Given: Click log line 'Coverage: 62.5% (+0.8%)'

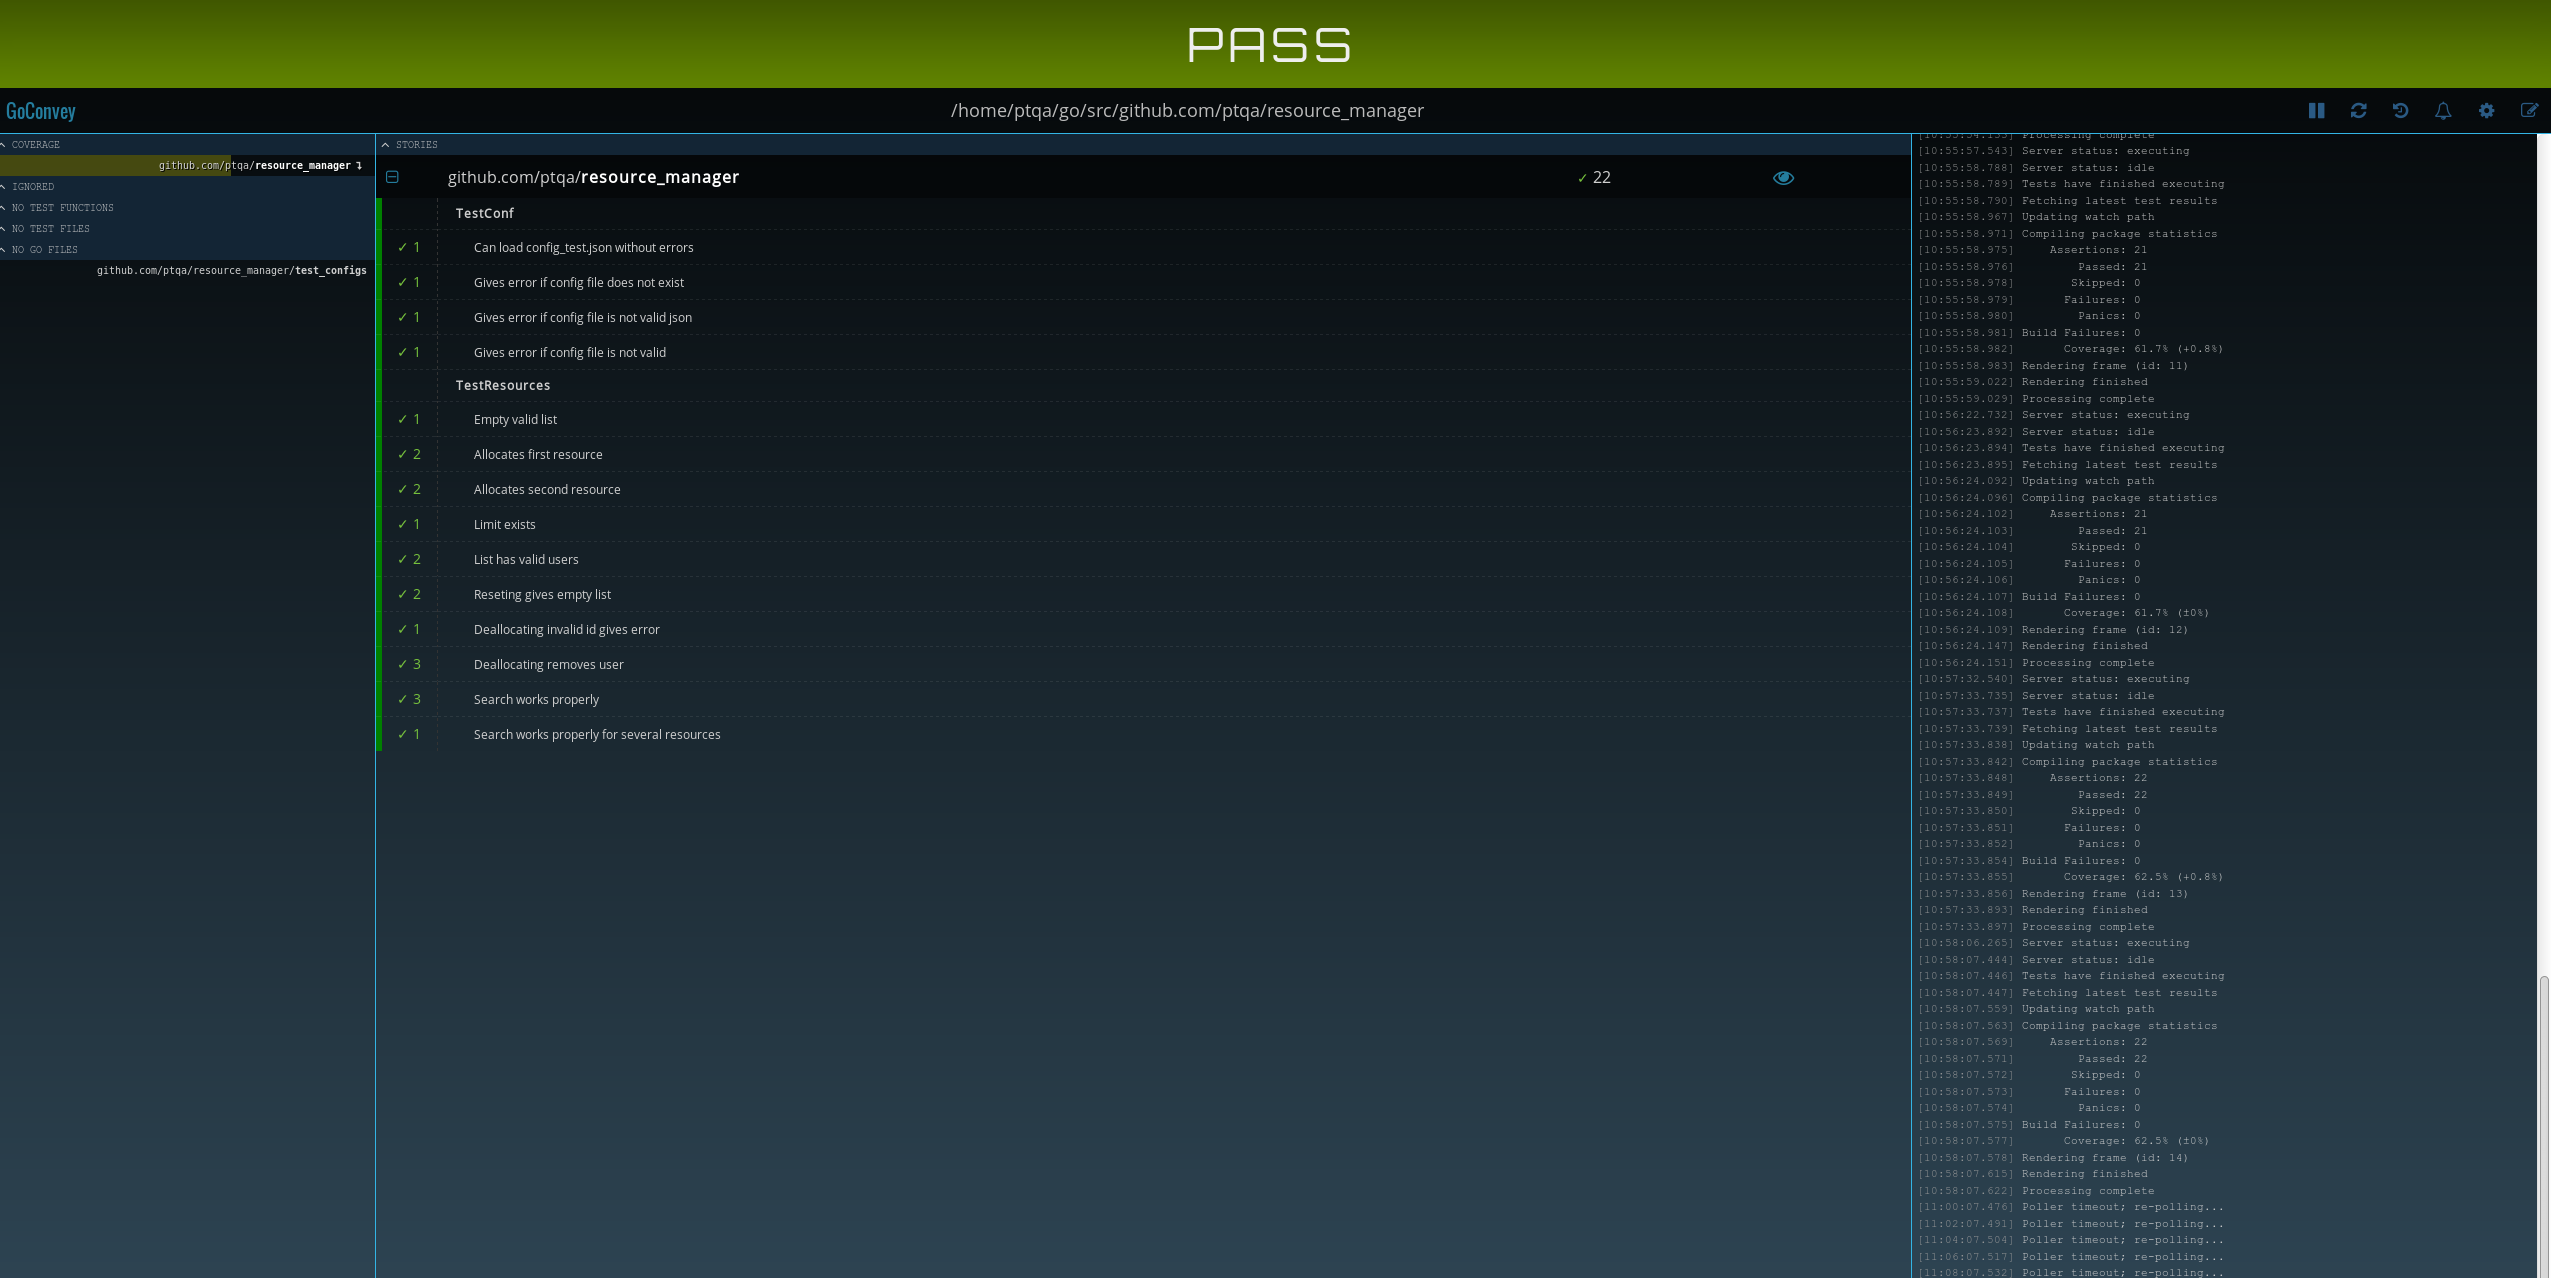Looking at the screenshot, I should tap(2143, 877).
